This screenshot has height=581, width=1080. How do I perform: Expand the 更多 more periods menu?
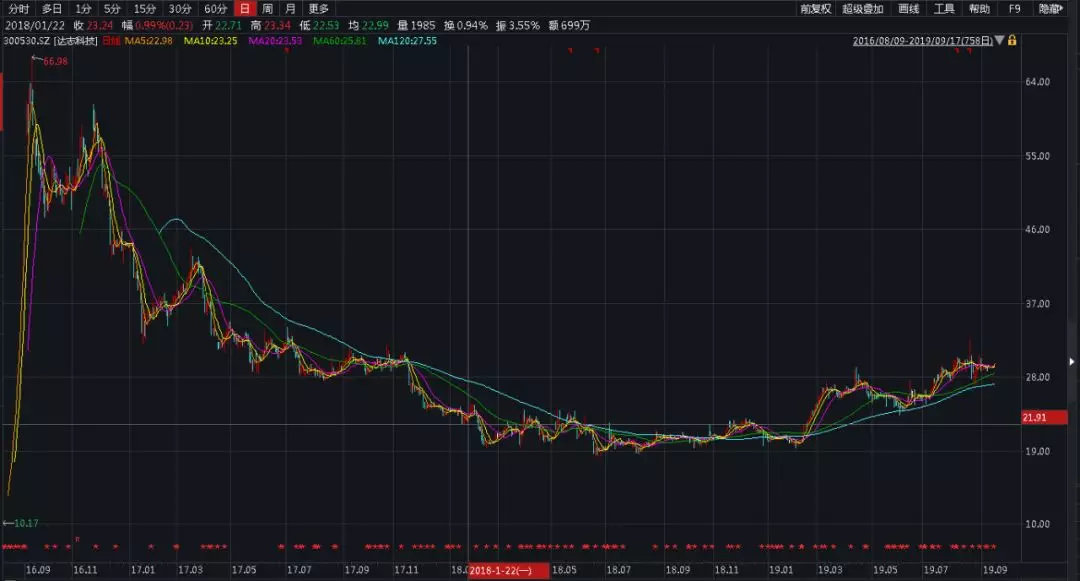coord(318,9)
